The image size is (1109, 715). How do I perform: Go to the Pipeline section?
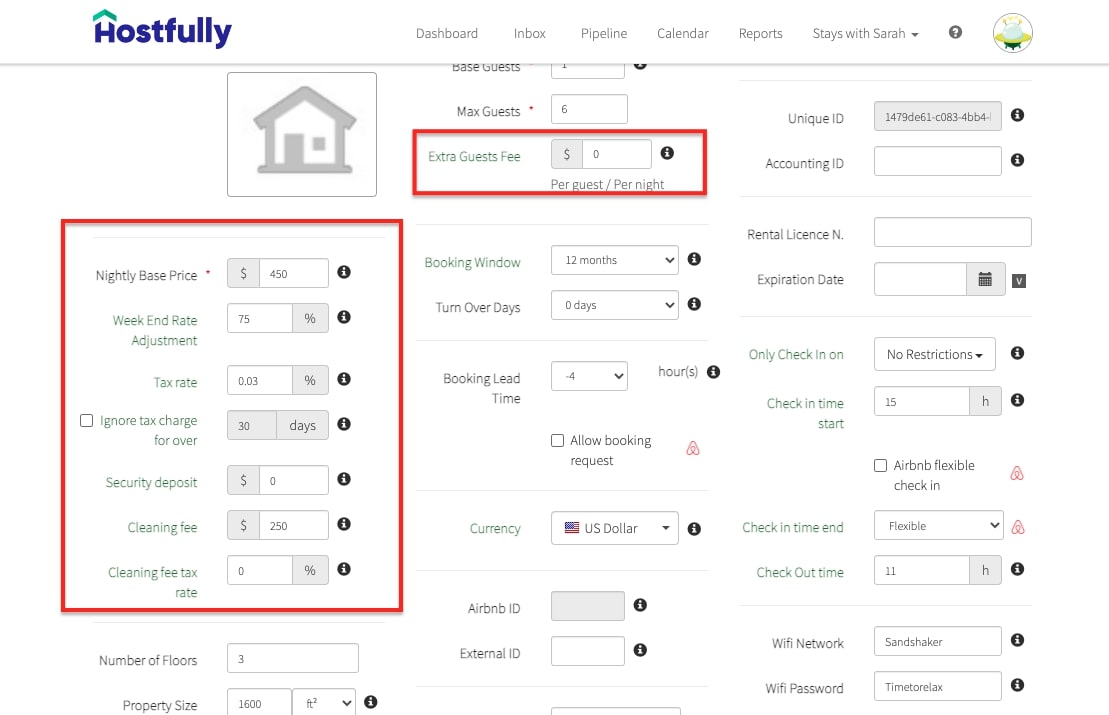tap(603, 33)
